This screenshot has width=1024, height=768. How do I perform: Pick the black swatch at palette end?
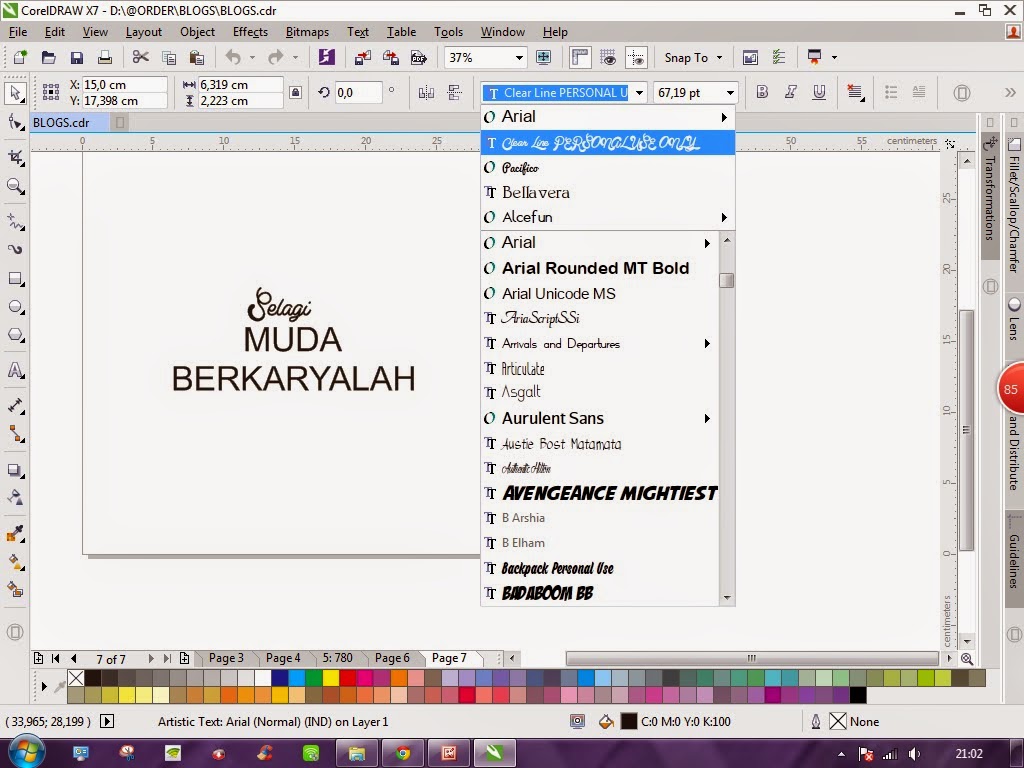(858, 695)
